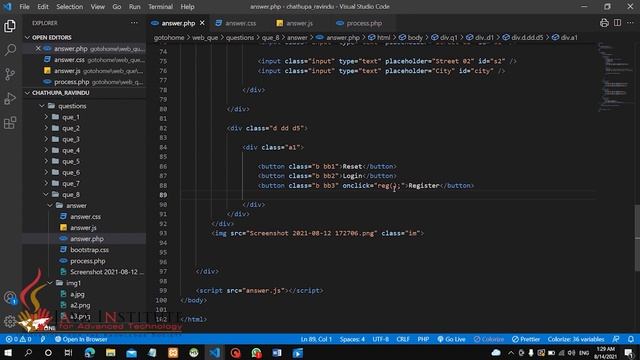This screenshot has height=360, width=640.
Task: Open Windows Start menu
Action: coord(8,353)
